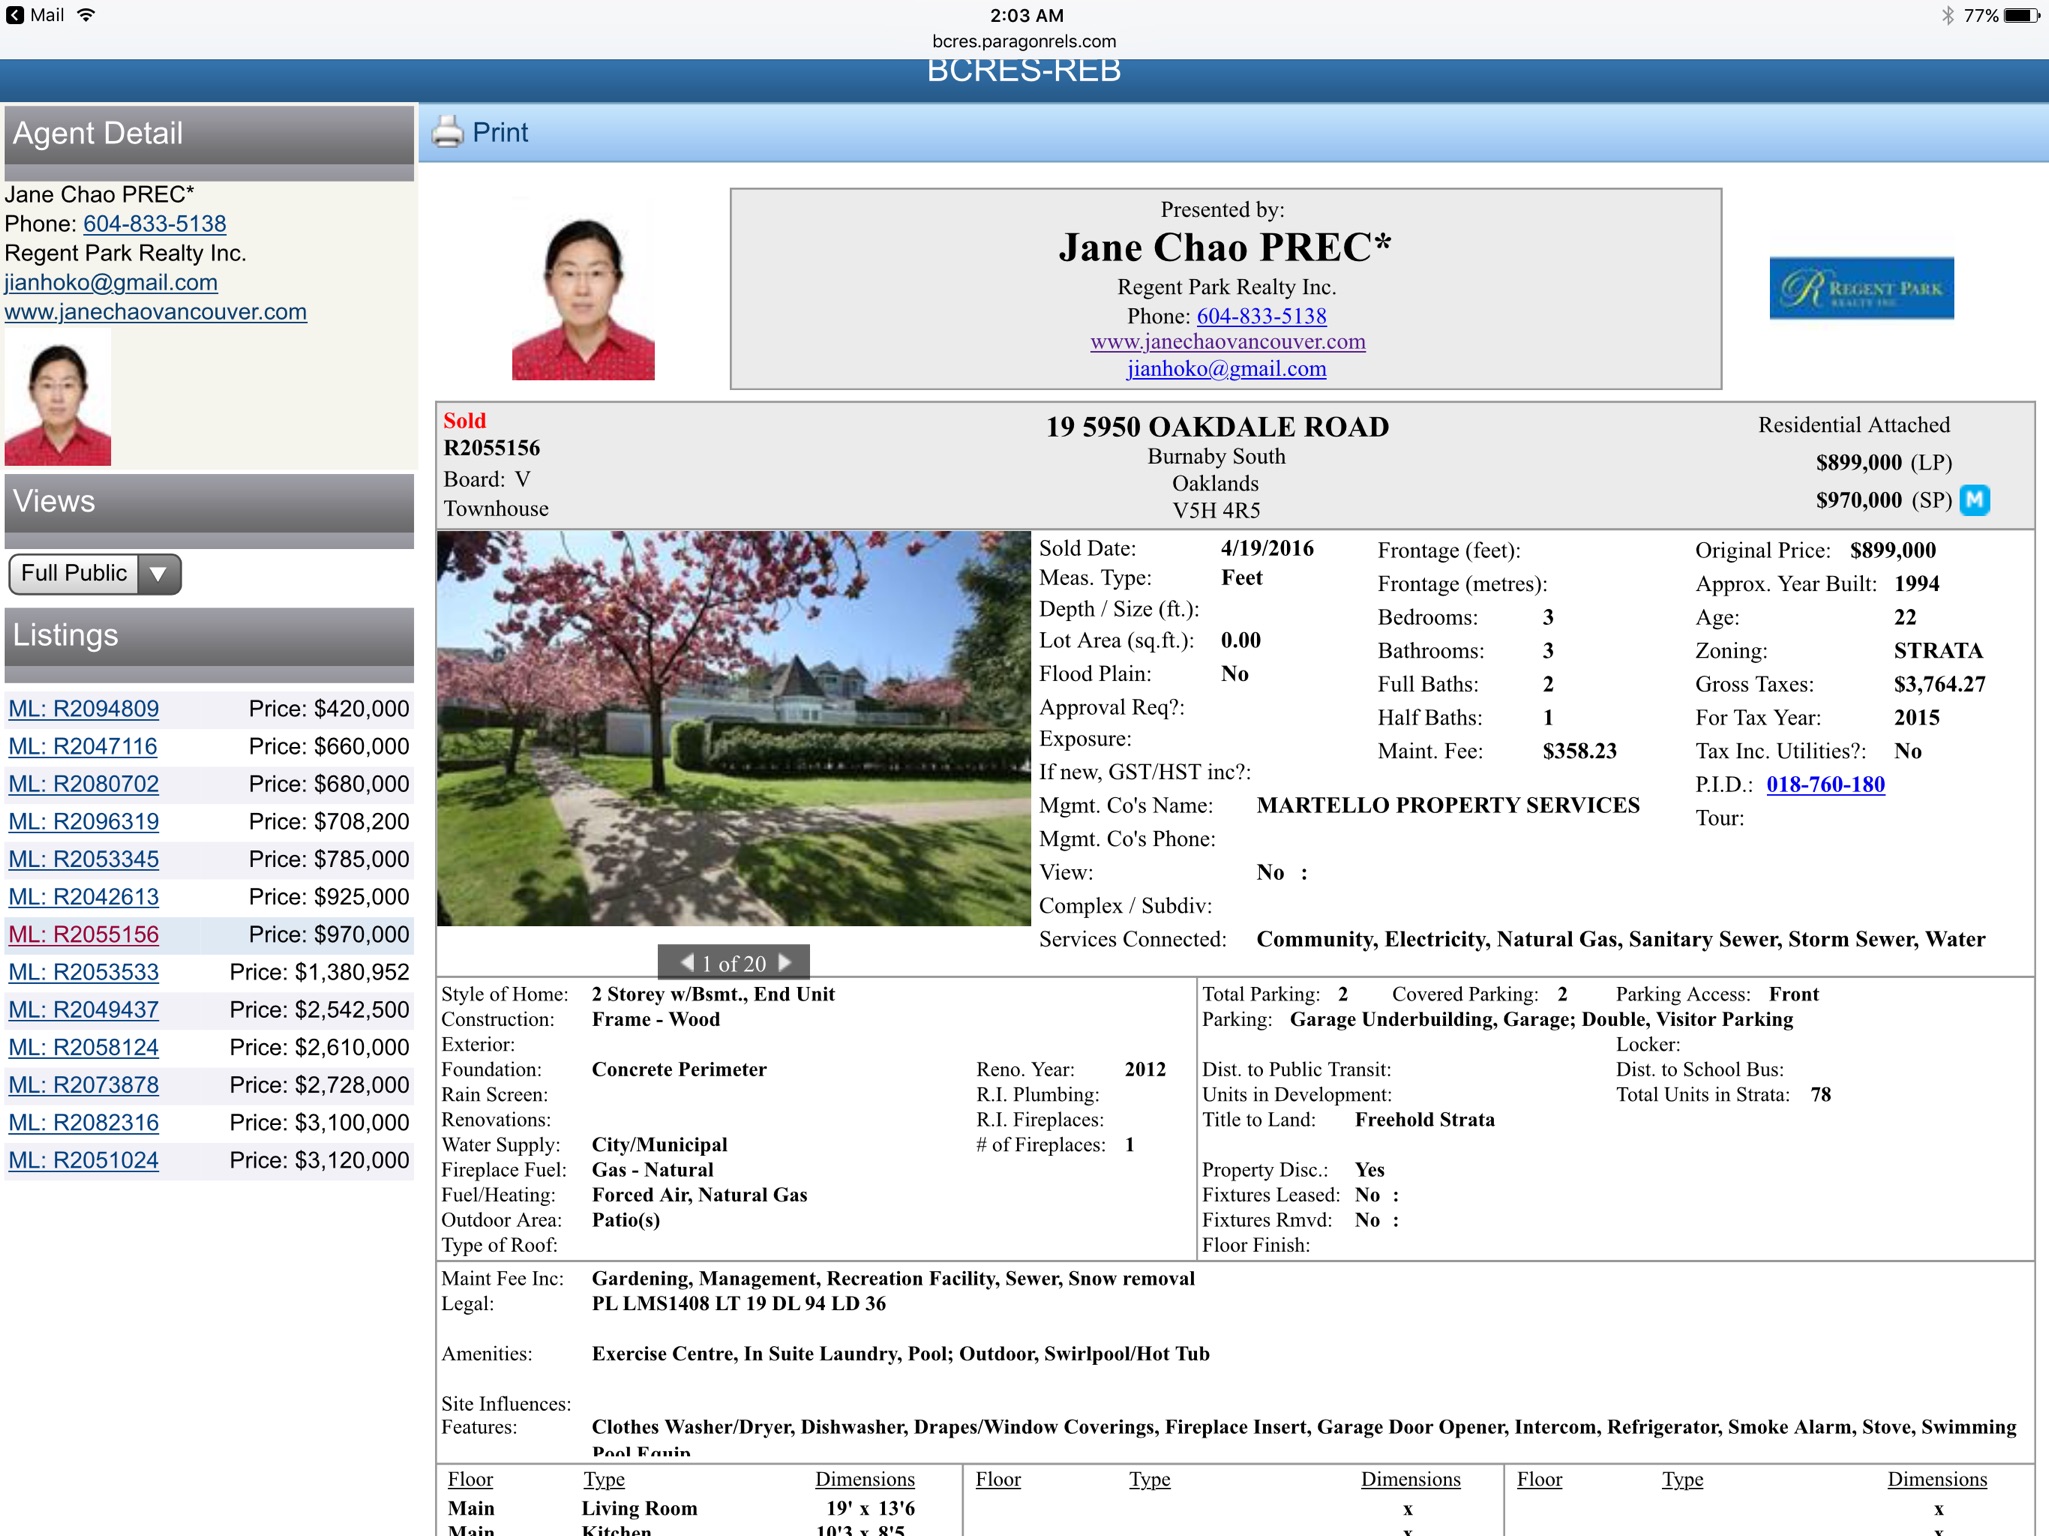The image size is (2049, 1536).
Task: Go to the previous listing photo arrow
Action: pyautogui.click(x=687, y=962)
